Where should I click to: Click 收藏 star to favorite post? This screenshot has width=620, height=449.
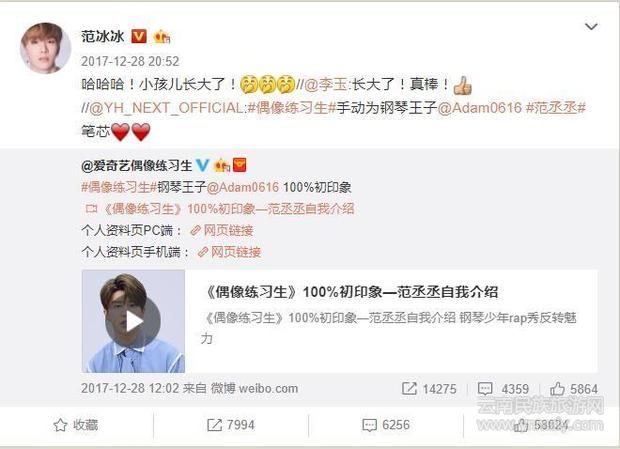click(x=76, y=425)
